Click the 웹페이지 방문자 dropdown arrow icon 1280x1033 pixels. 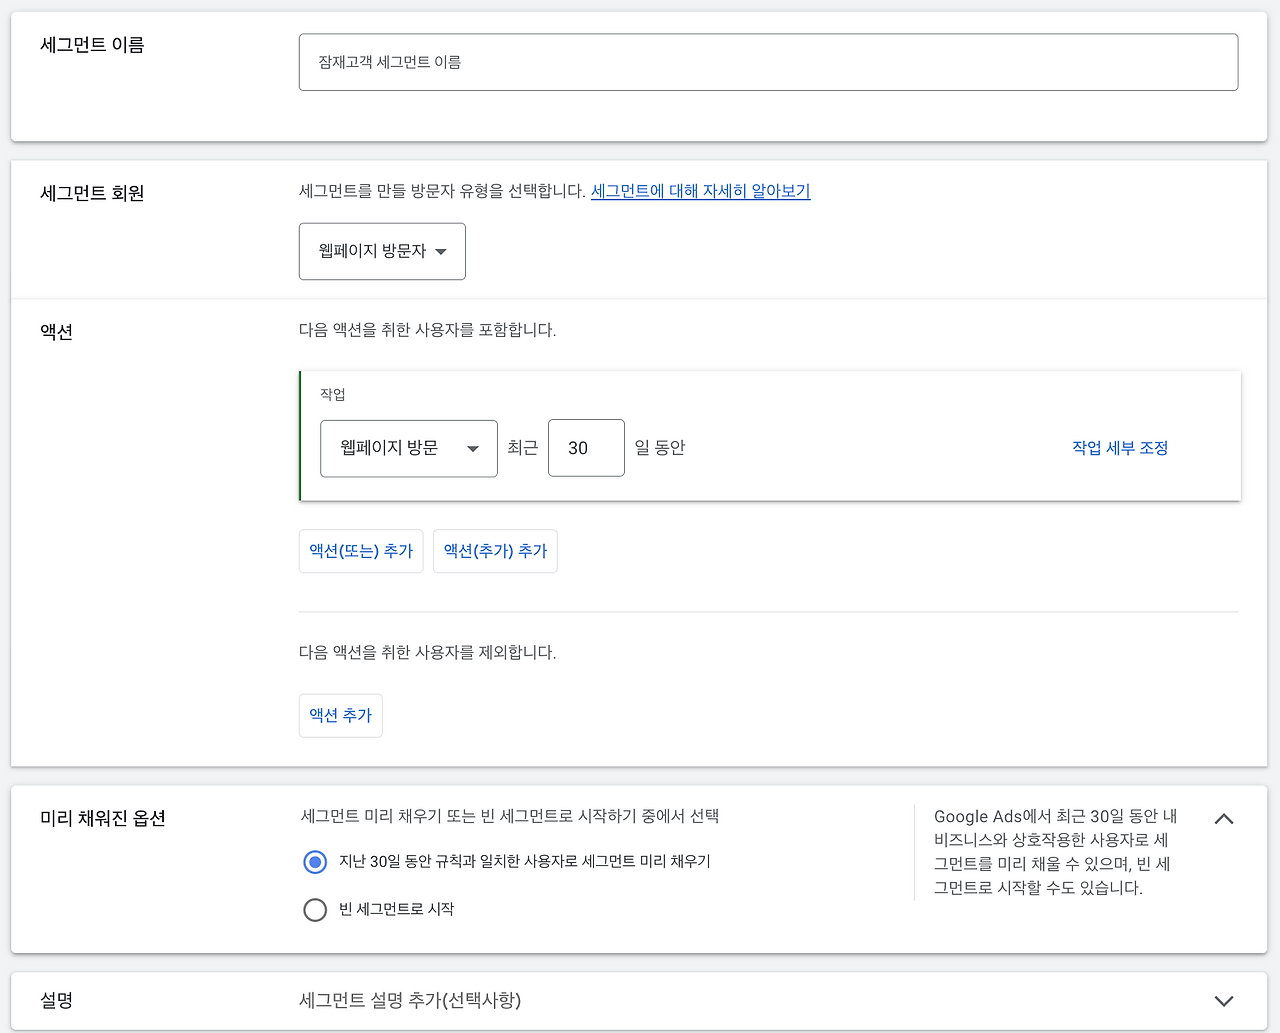443,251
